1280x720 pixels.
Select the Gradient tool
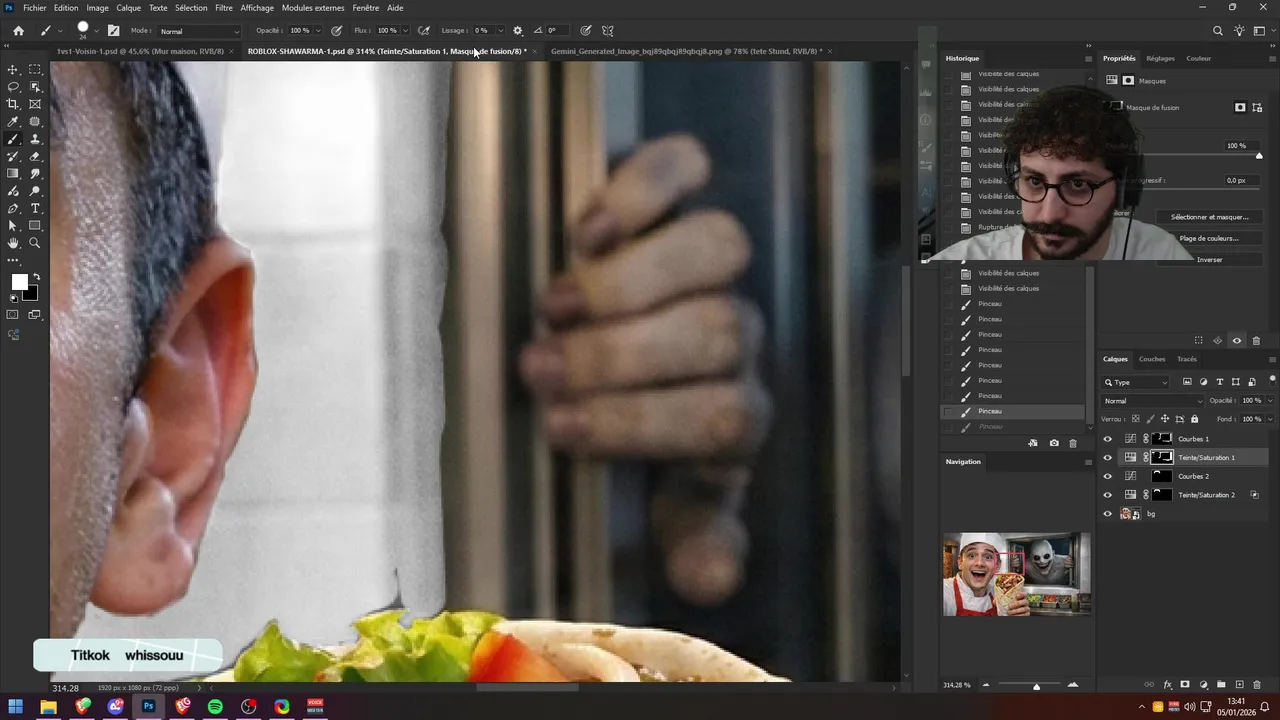coord(13,174)
